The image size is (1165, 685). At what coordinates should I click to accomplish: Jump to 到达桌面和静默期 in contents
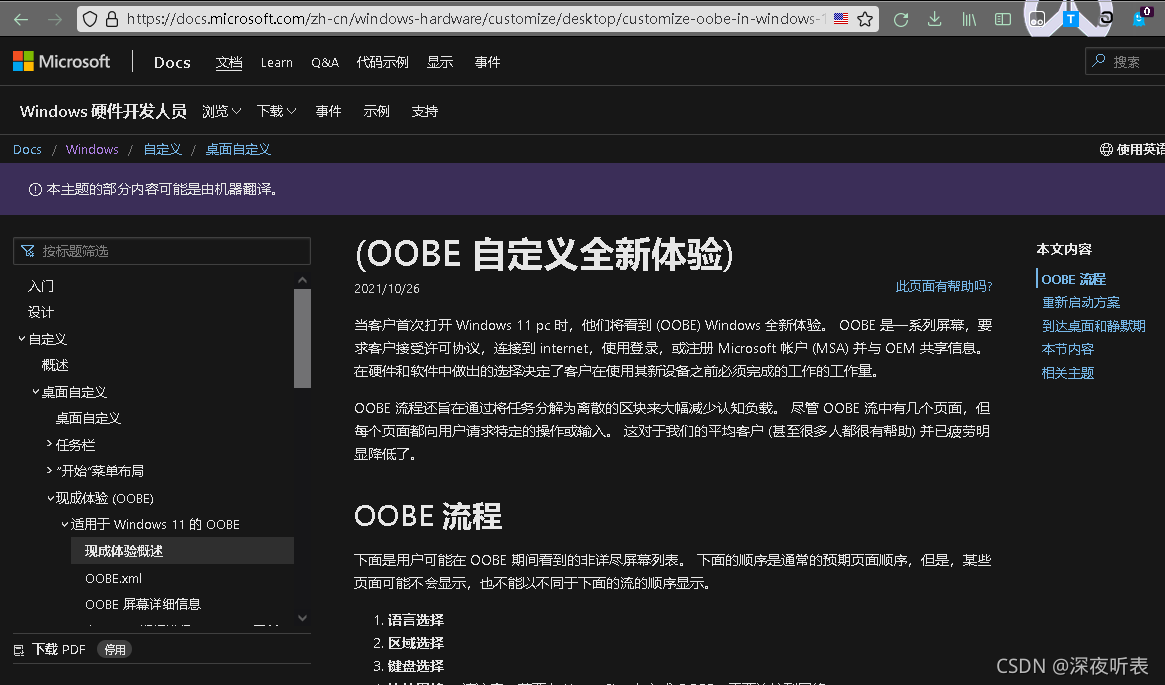1094,326
